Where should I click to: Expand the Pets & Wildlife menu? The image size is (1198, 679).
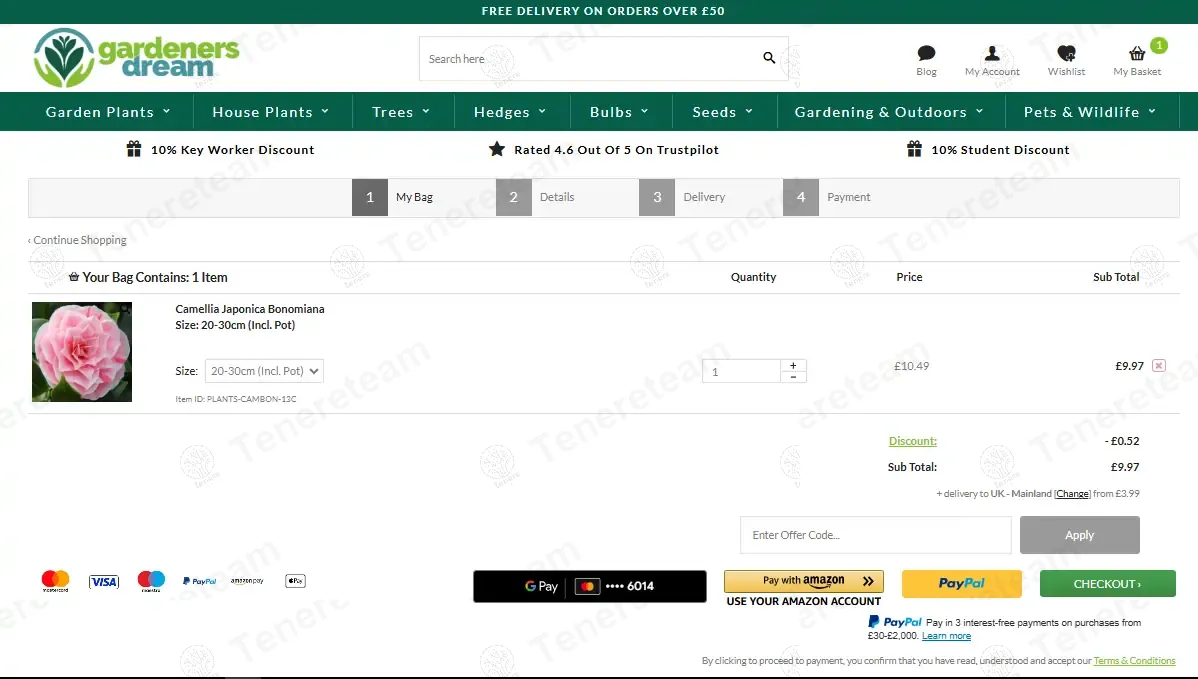pyautogui.click(x=1090, y=112)
